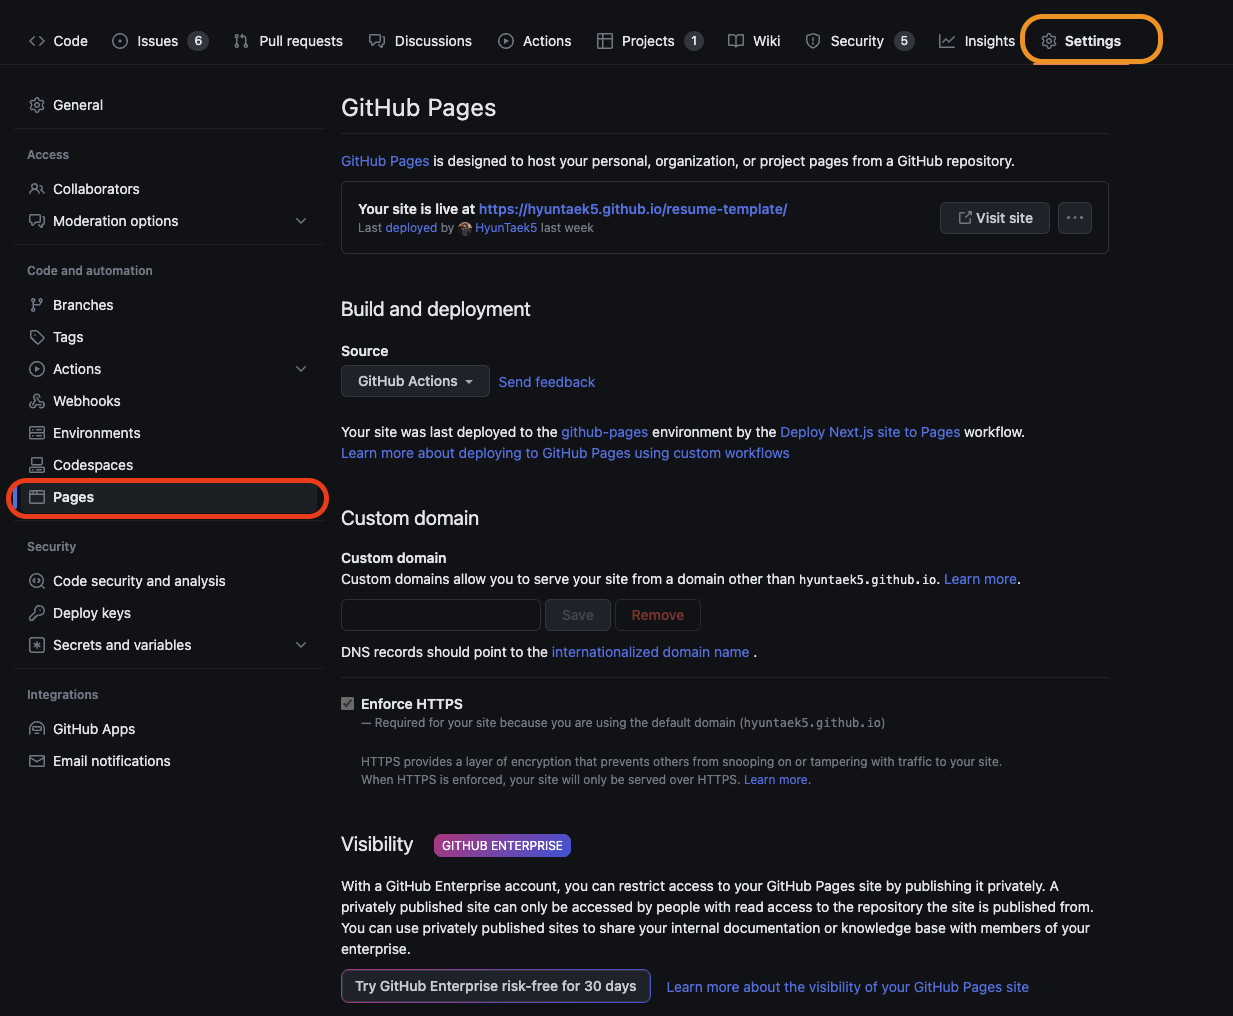
Task: Click the Secrets and variables asterisk icon
Action: click(x=37, y=645)
